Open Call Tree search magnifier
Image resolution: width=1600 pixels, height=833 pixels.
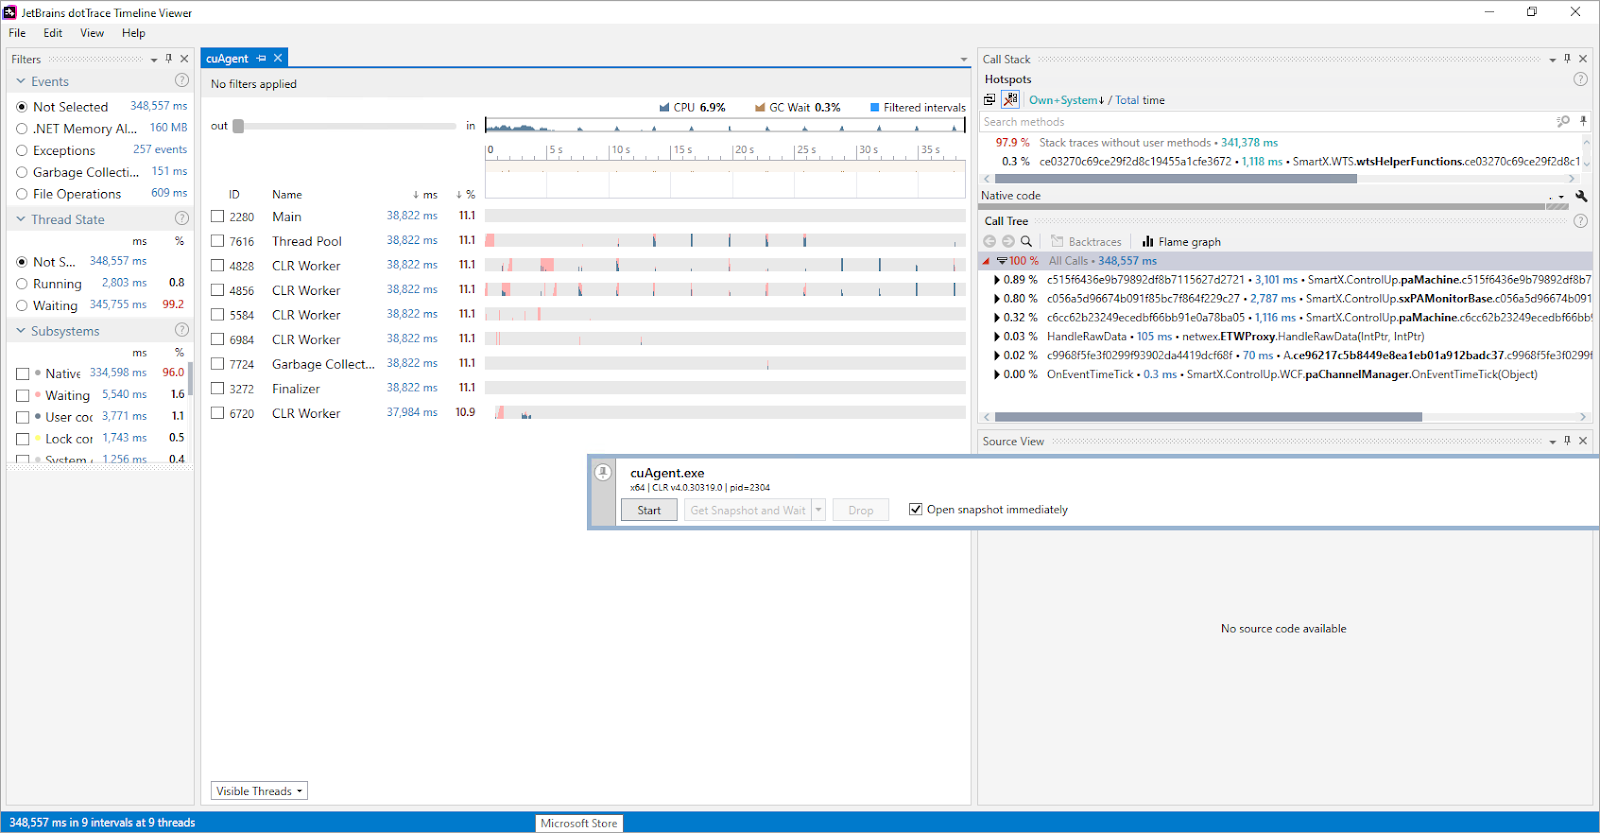(x=1026, y=241)
